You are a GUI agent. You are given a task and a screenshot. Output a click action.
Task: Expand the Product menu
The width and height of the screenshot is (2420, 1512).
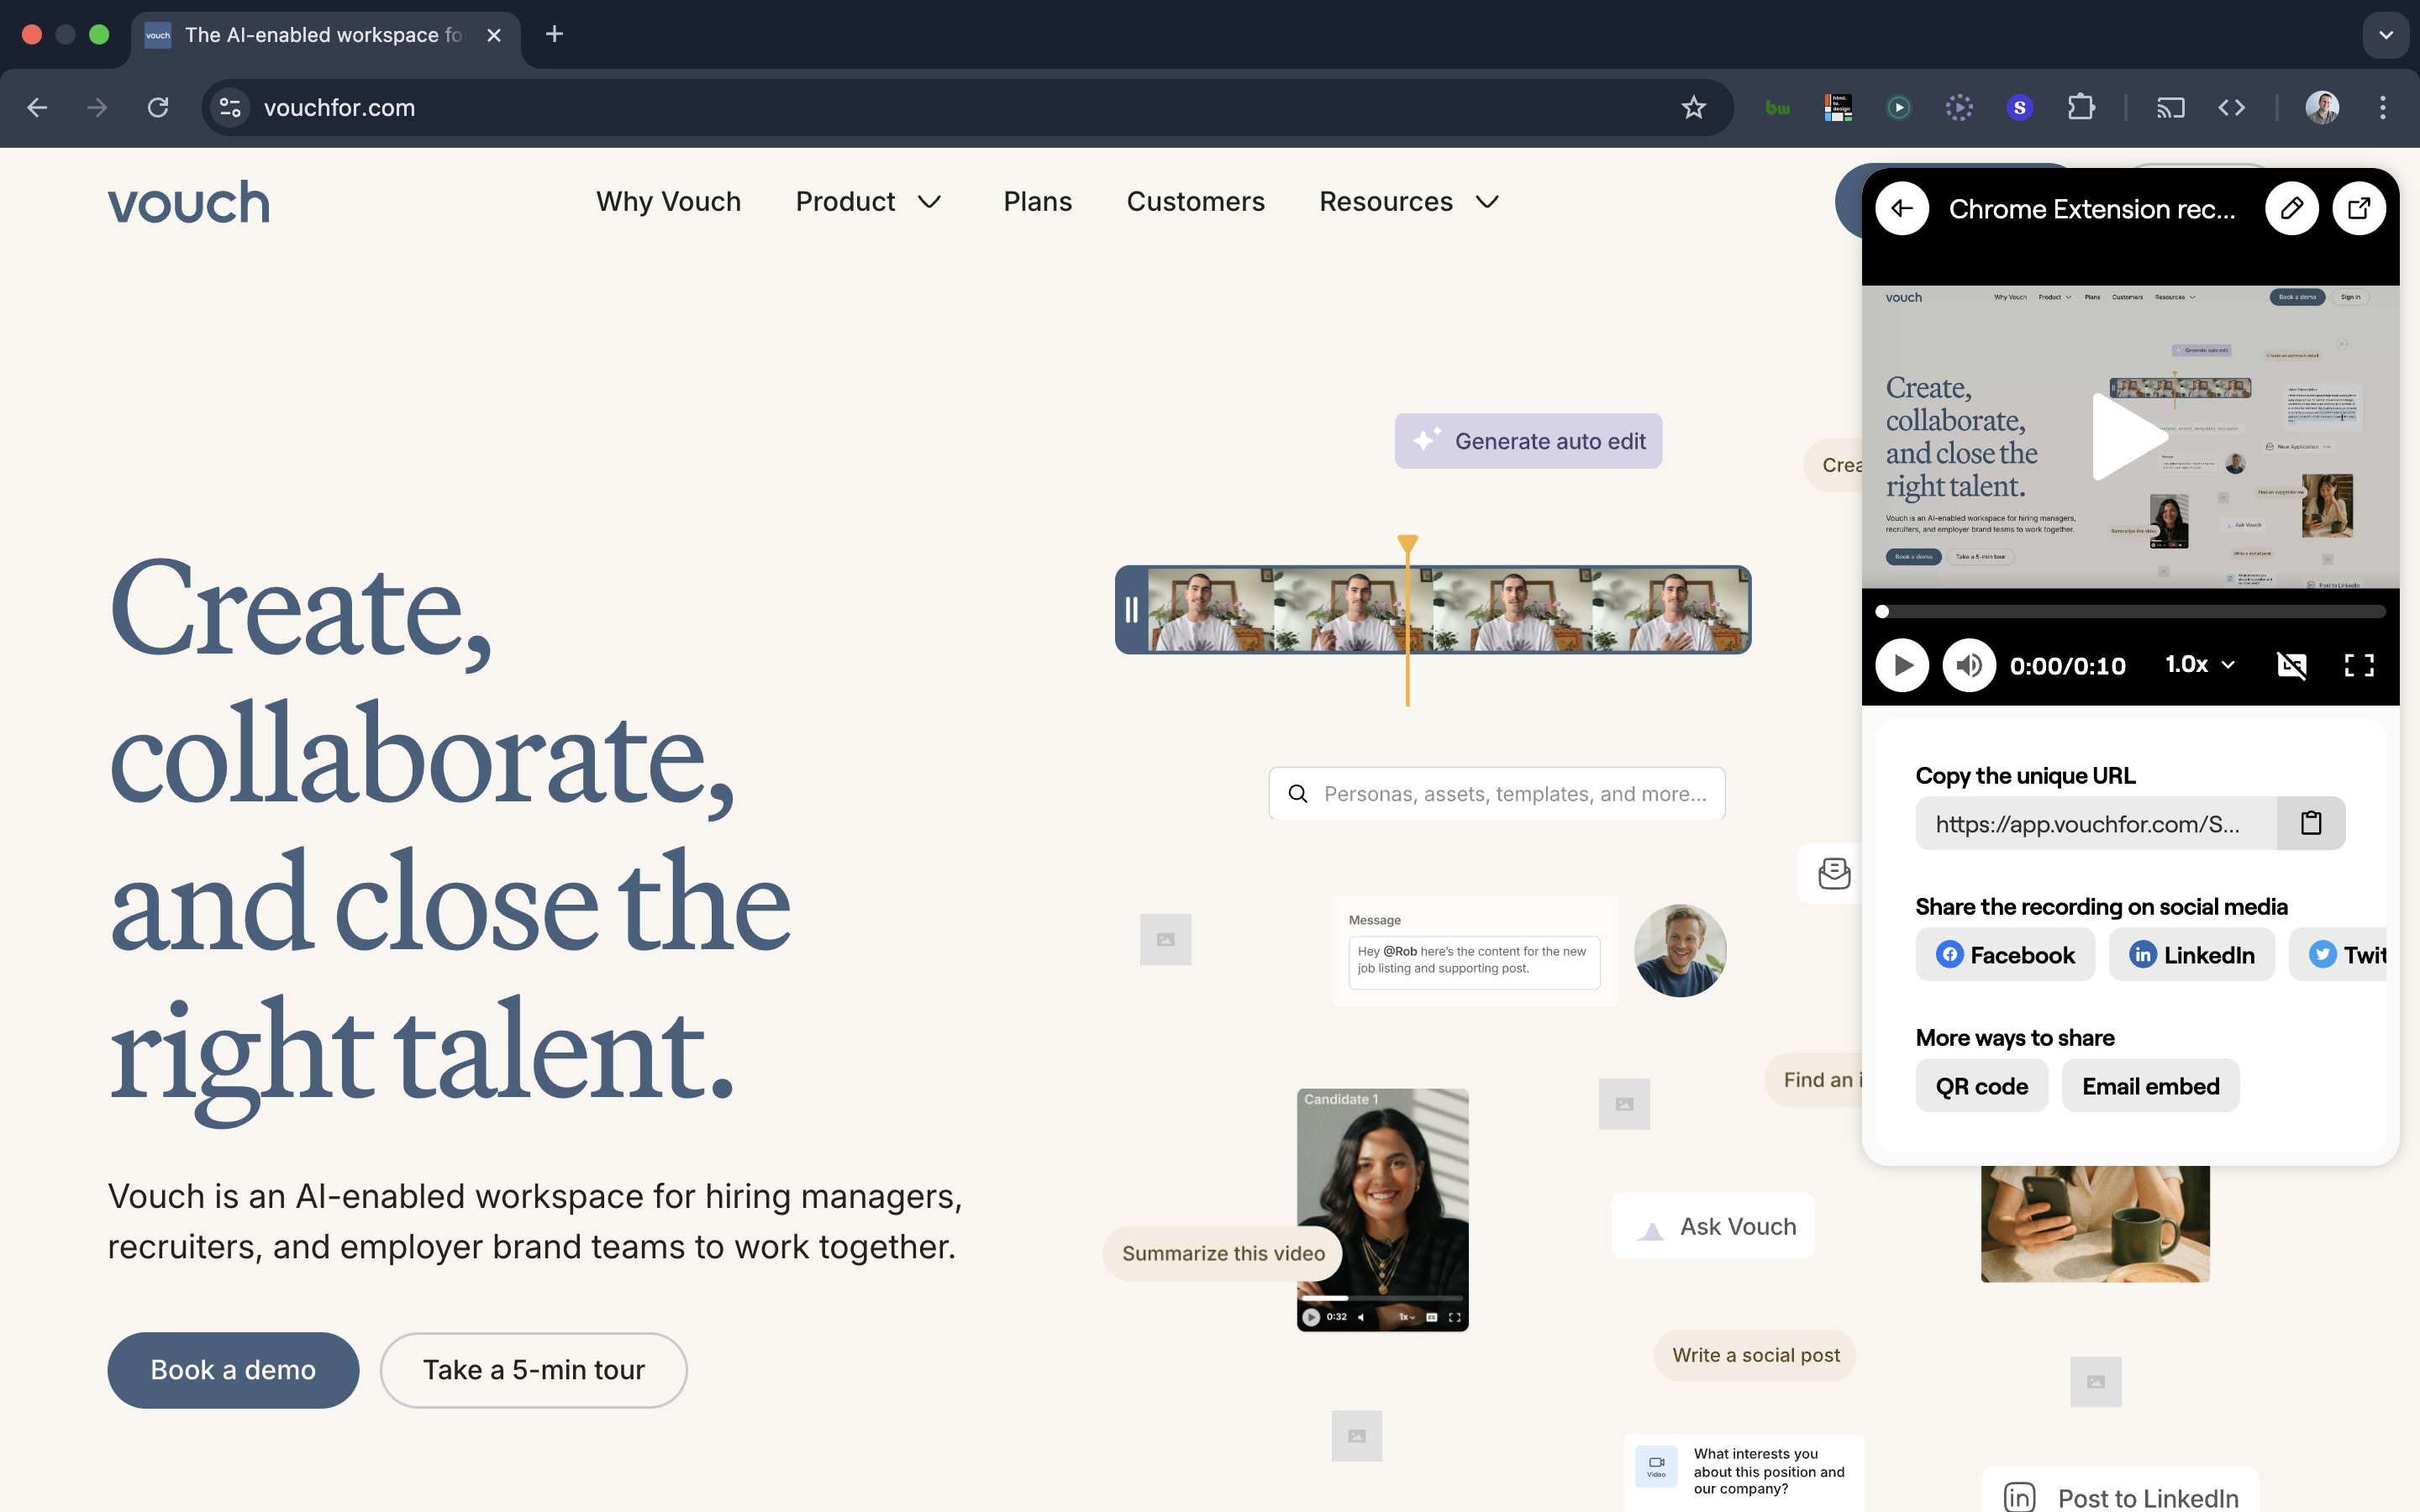868,202
